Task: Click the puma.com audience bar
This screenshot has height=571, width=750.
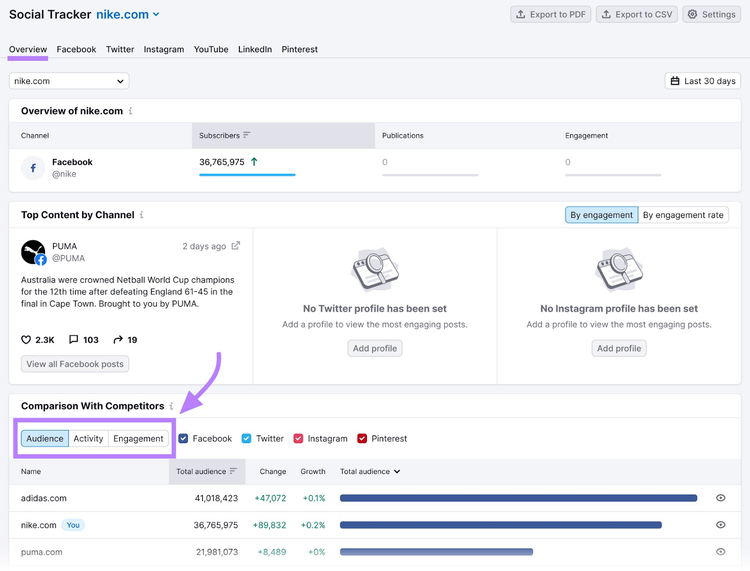Action: coord(436,551)
